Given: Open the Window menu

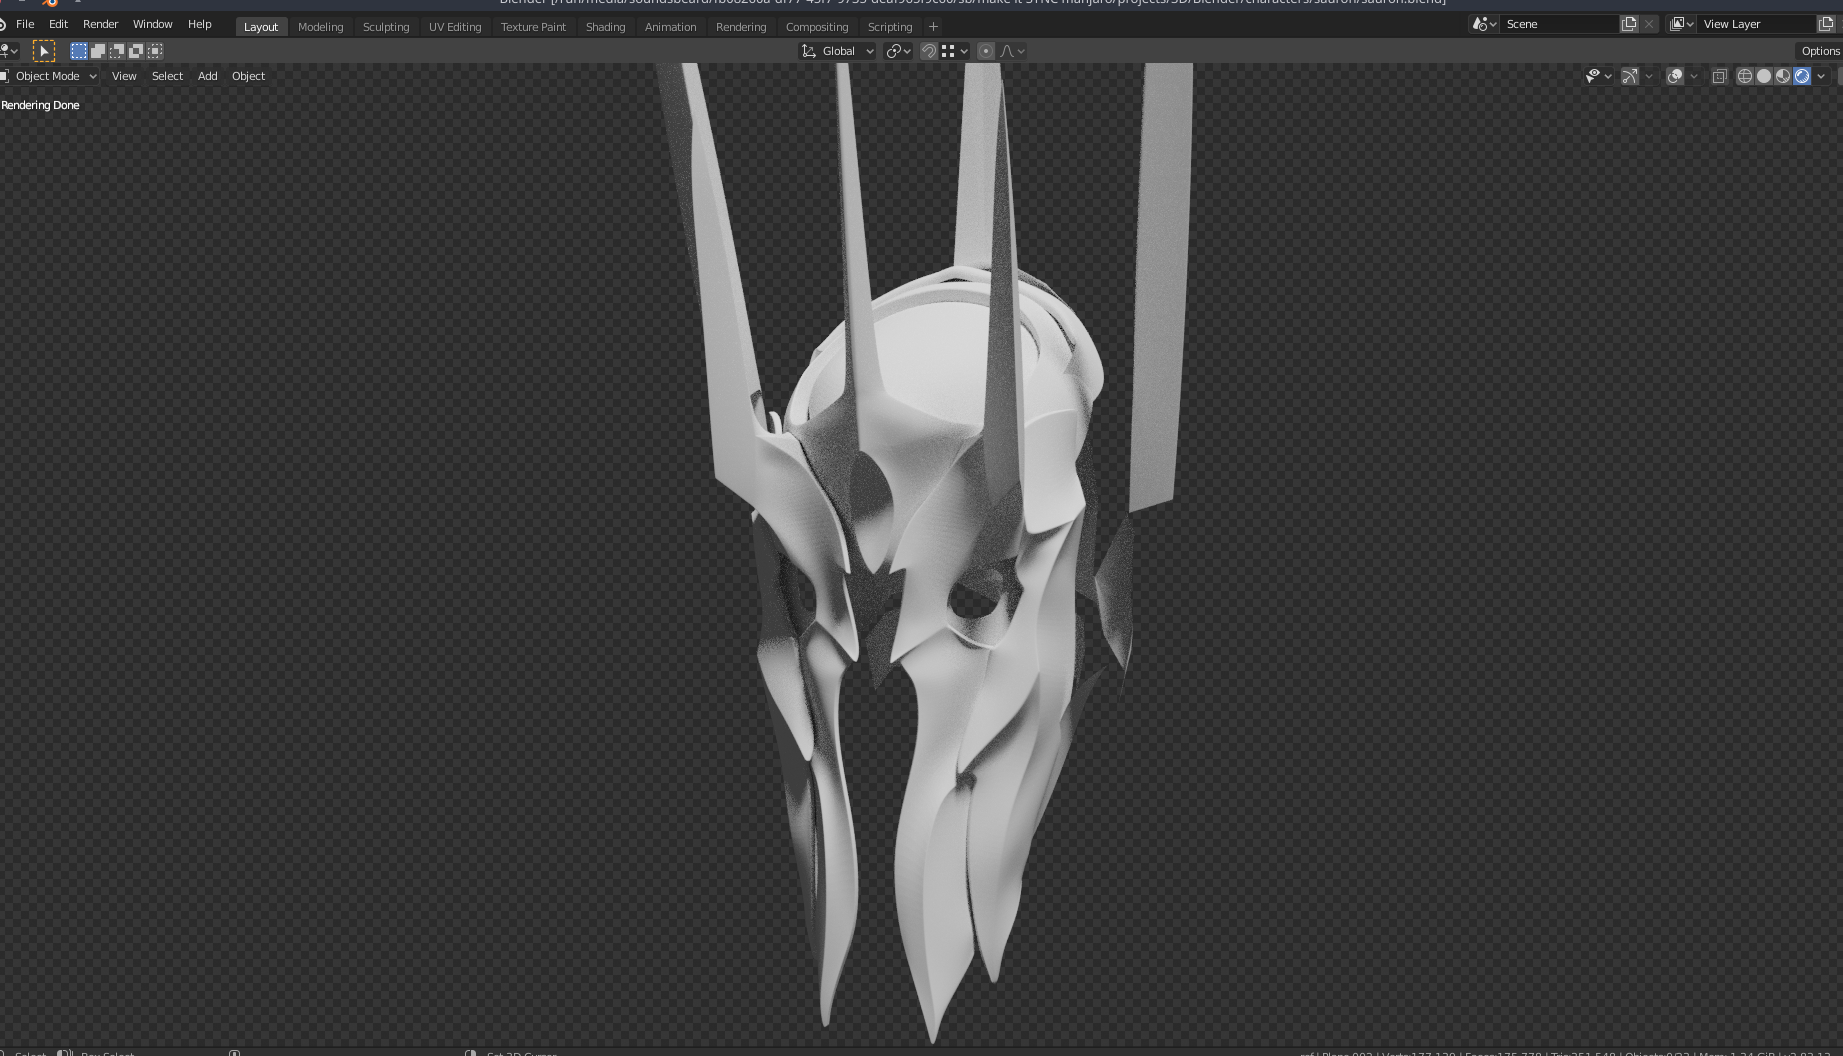Looking at the screenshot, I should tap(152, 24).
